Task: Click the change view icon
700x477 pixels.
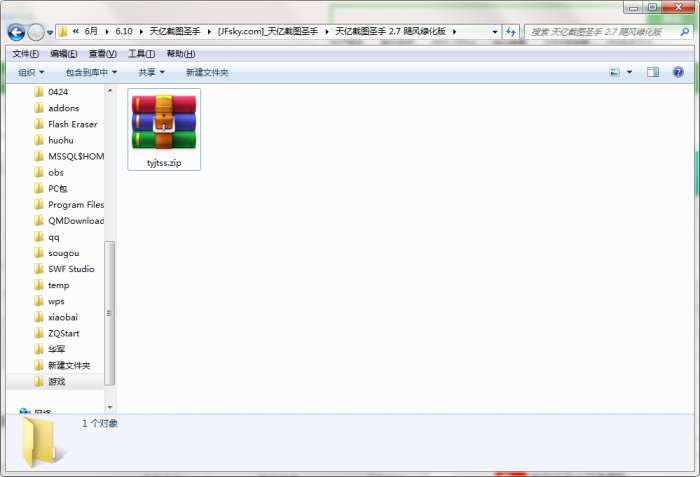Action: coord(615,72)
